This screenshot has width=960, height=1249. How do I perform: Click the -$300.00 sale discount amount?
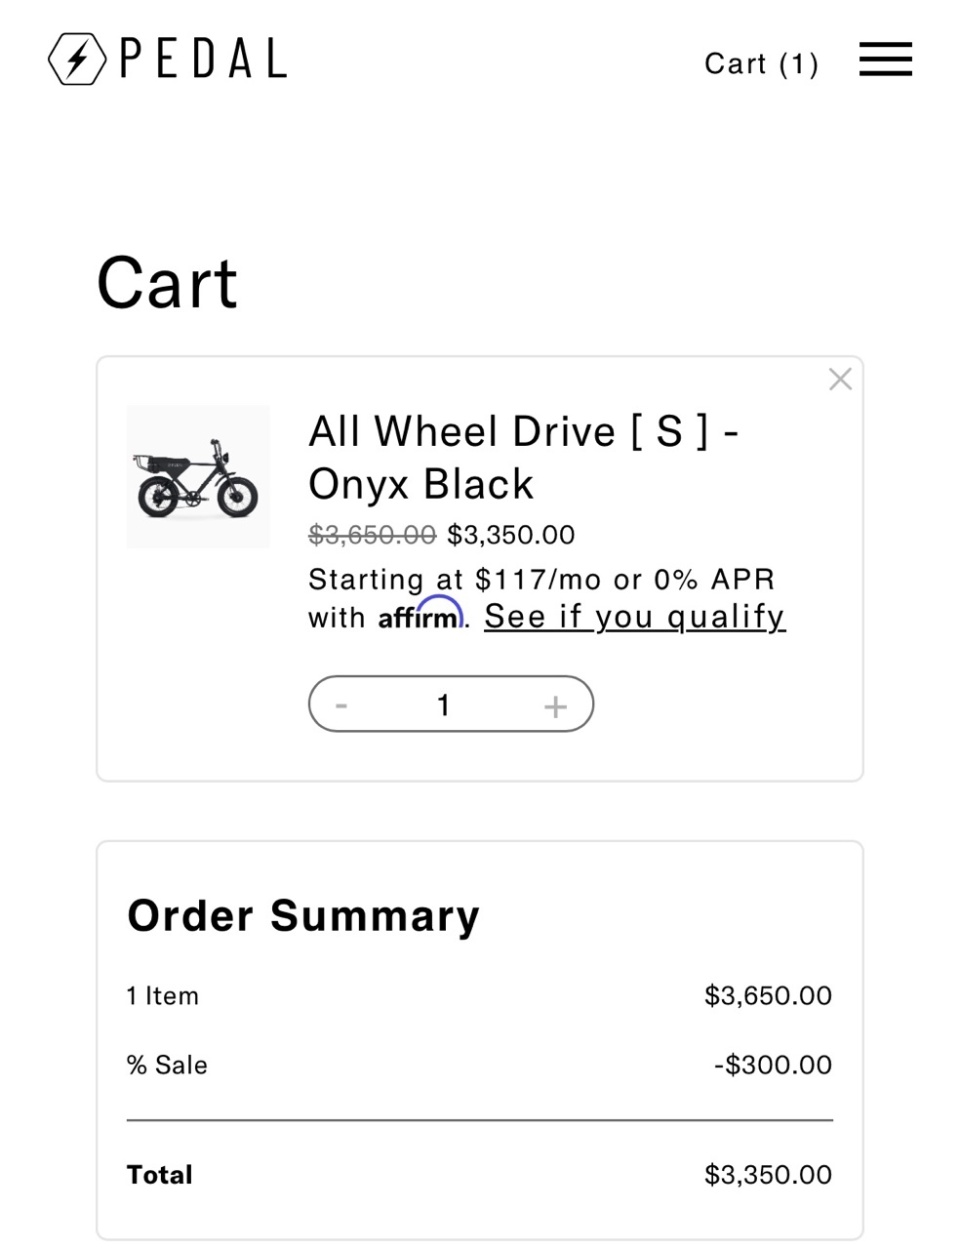[x=772, y=1065]
